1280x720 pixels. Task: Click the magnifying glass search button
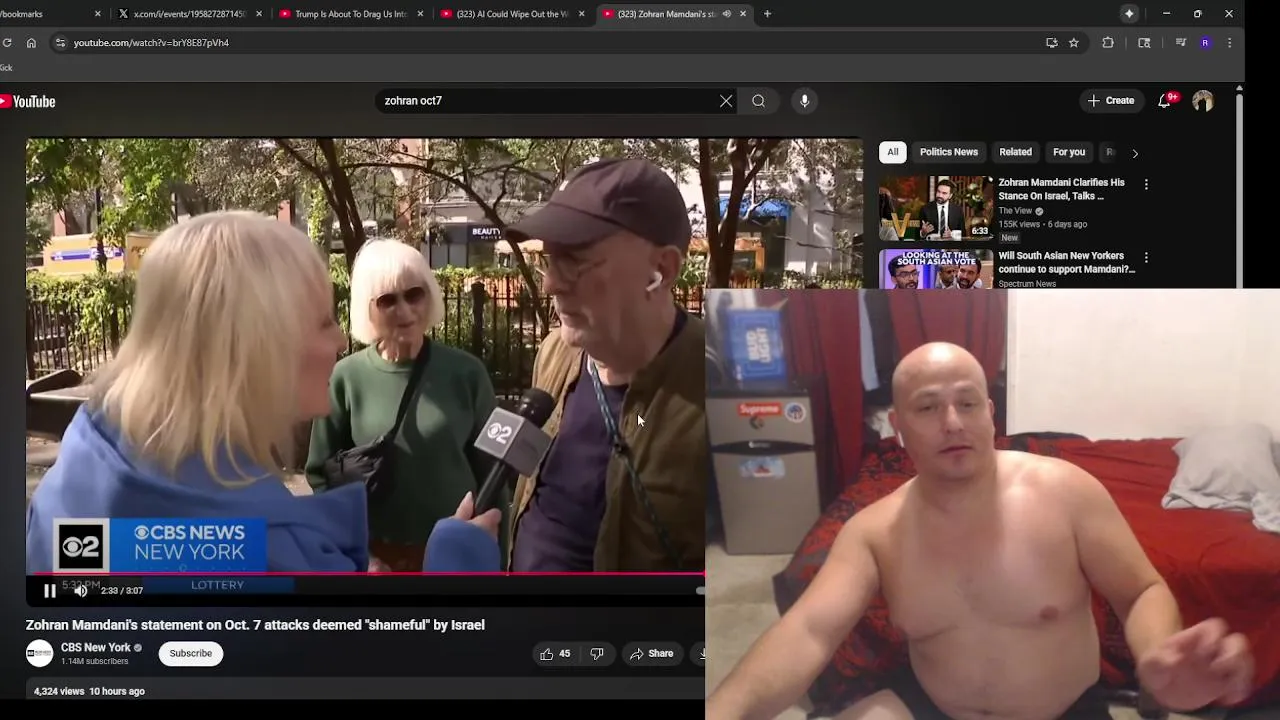[x=758, y=101]
